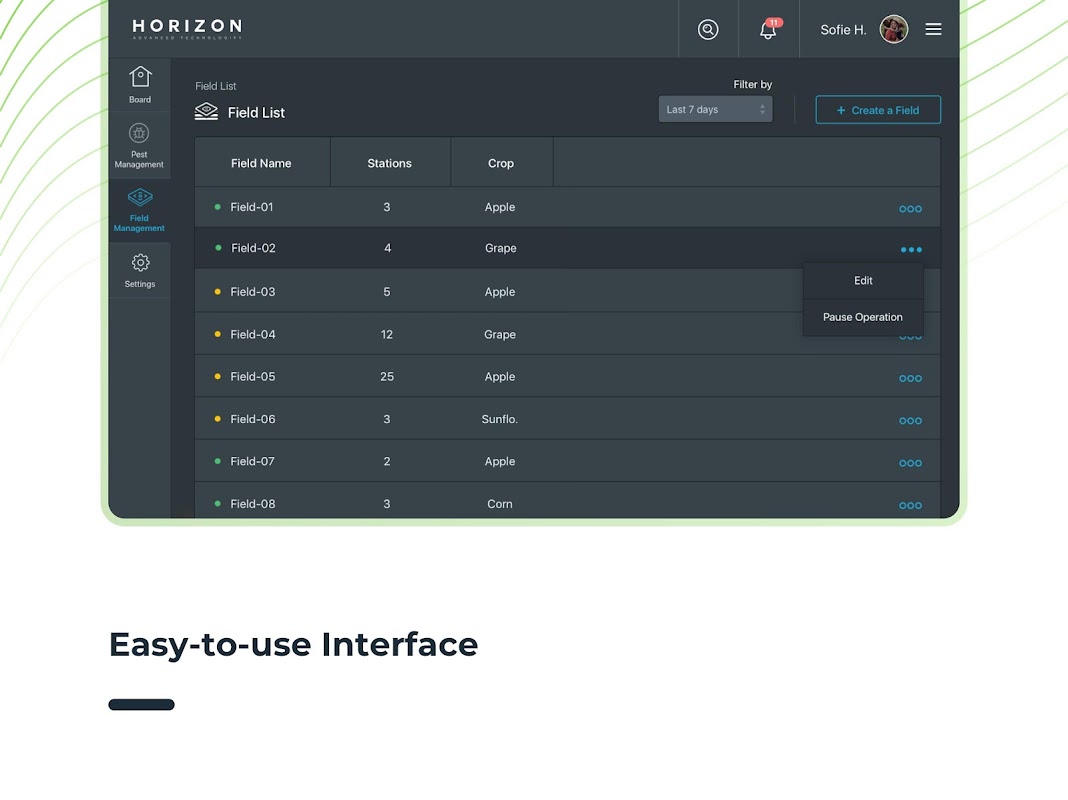Choose Edit from the context menu

coord(863,281)
